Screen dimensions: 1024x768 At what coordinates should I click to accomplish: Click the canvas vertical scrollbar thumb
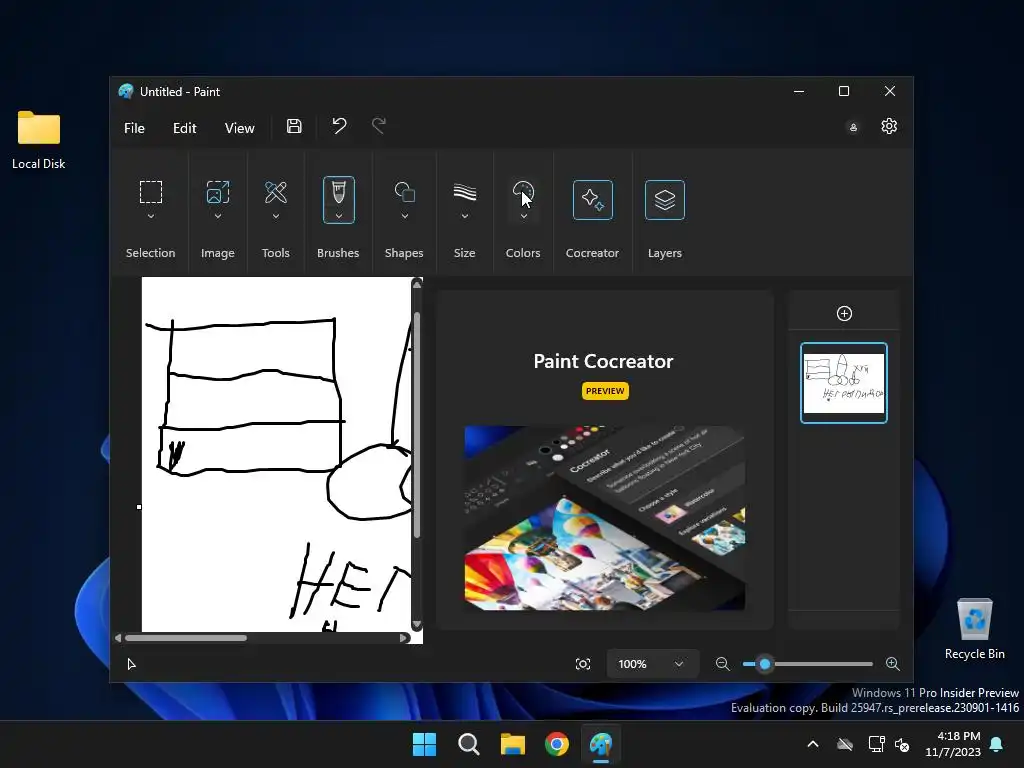click(417, 424)
